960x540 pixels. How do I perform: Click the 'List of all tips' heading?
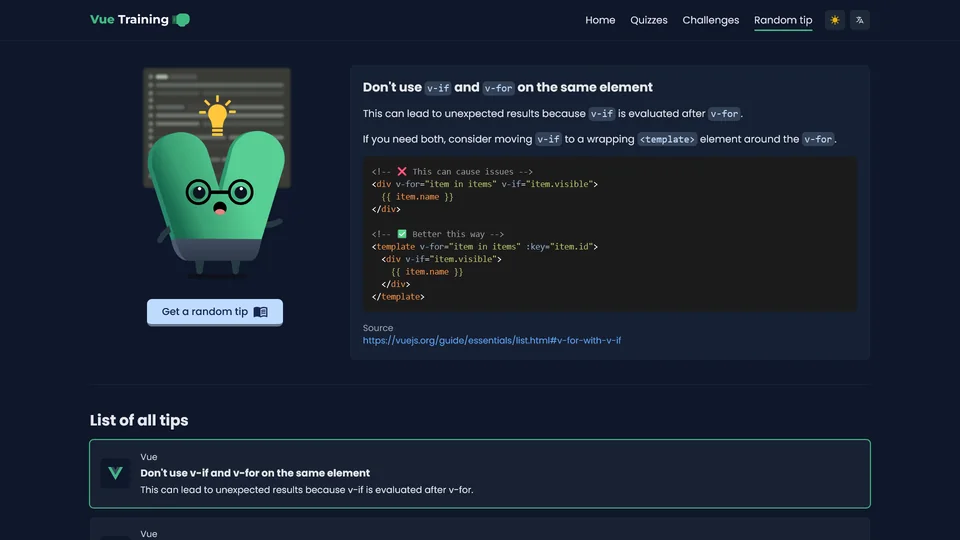tap(139, 420)
